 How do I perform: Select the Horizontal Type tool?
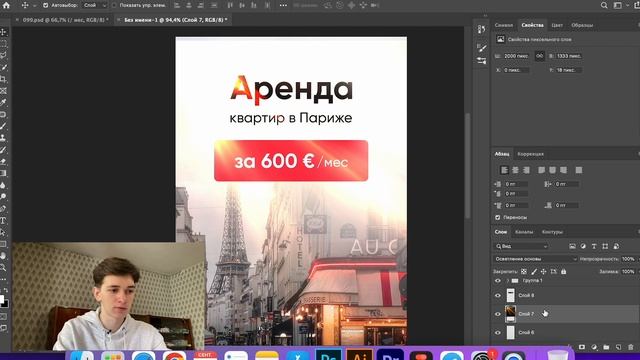click(3, 220)
